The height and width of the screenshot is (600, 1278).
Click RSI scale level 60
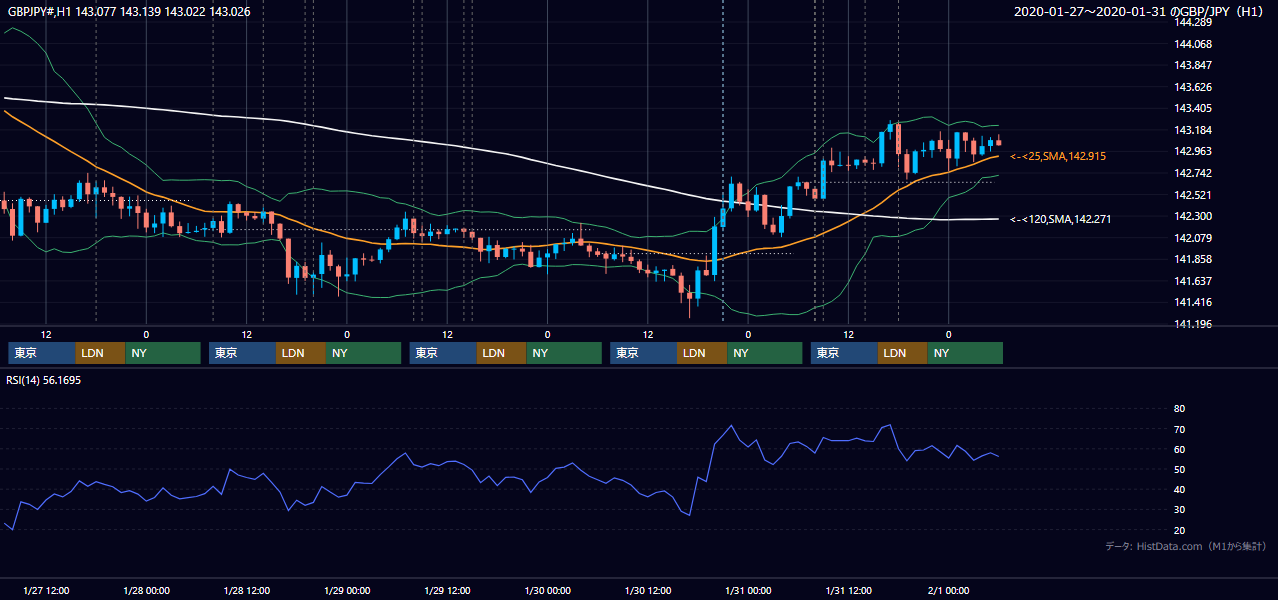coord(1179,449)
